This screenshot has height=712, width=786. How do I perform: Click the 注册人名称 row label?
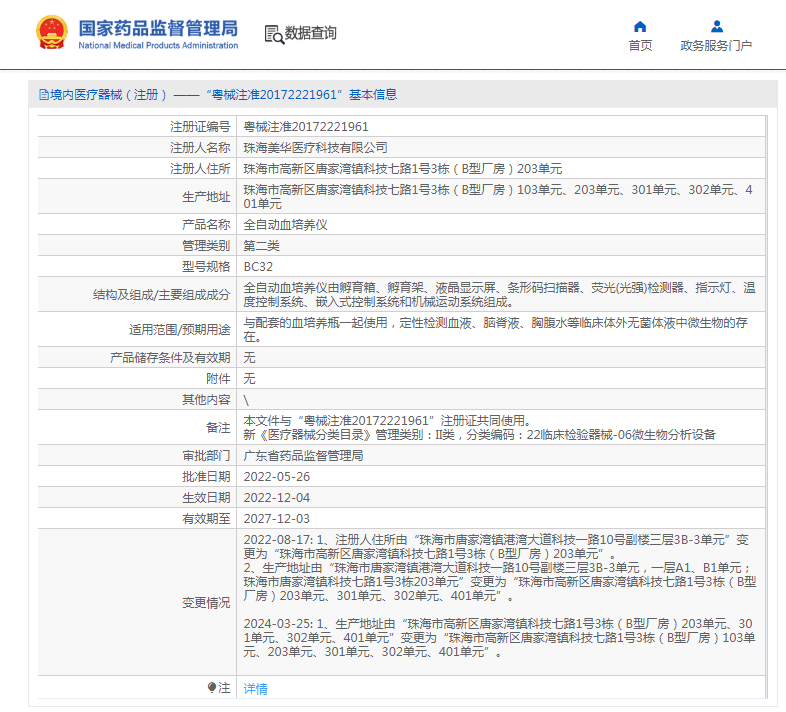point(200,148)
